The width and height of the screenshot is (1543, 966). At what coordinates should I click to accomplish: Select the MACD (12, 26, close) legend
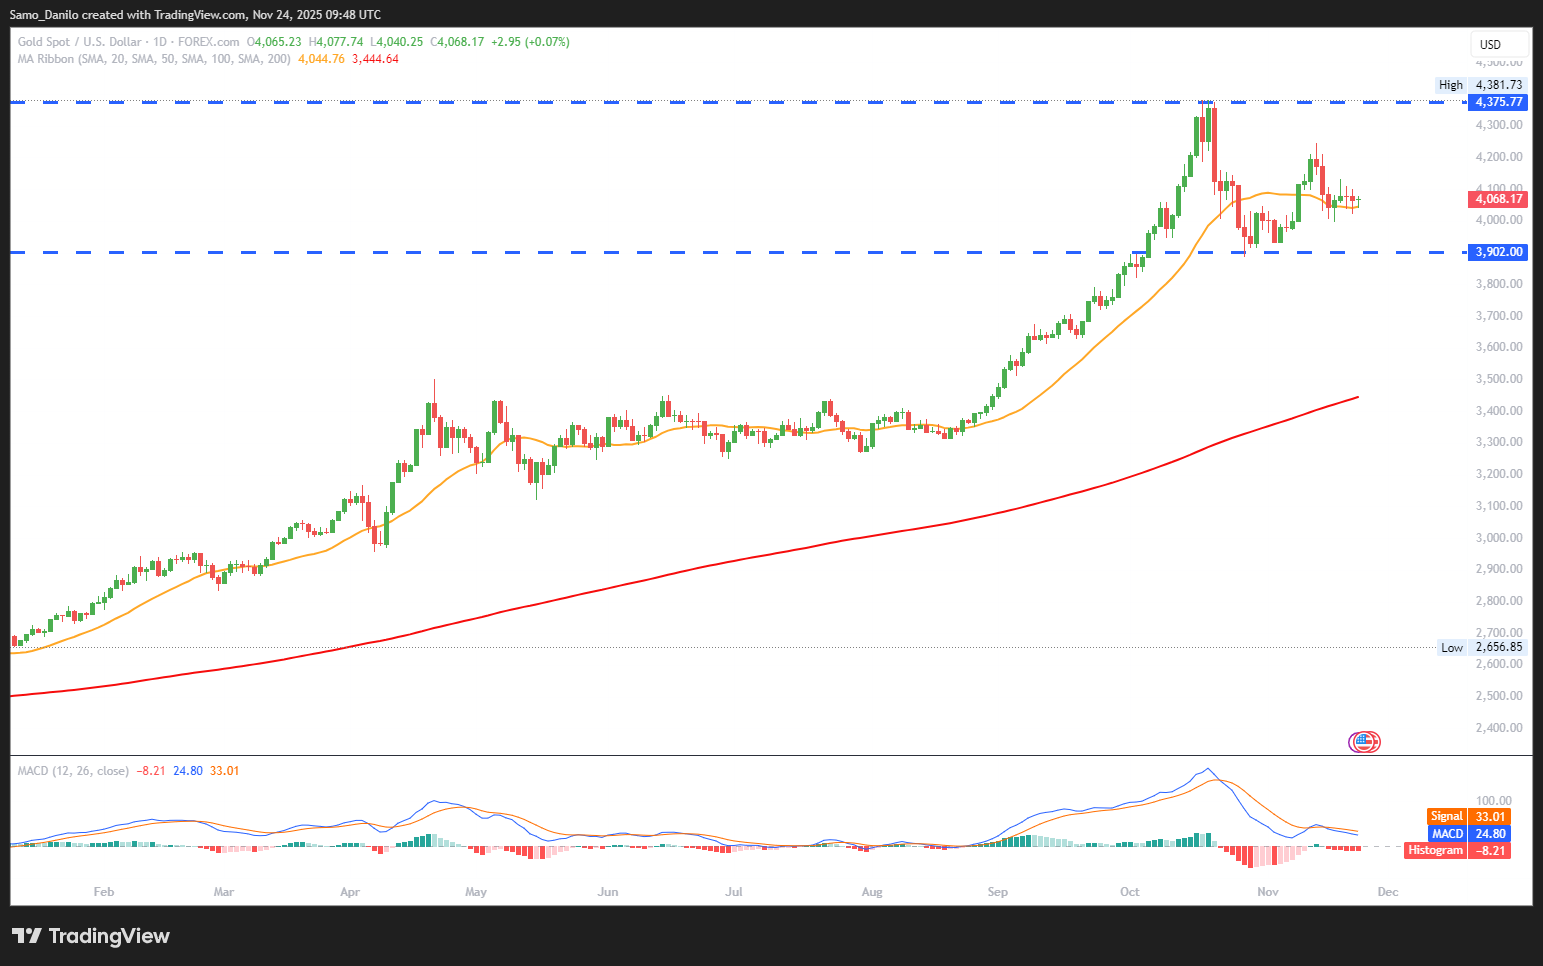pyautogui.click(x=73, y=771)
